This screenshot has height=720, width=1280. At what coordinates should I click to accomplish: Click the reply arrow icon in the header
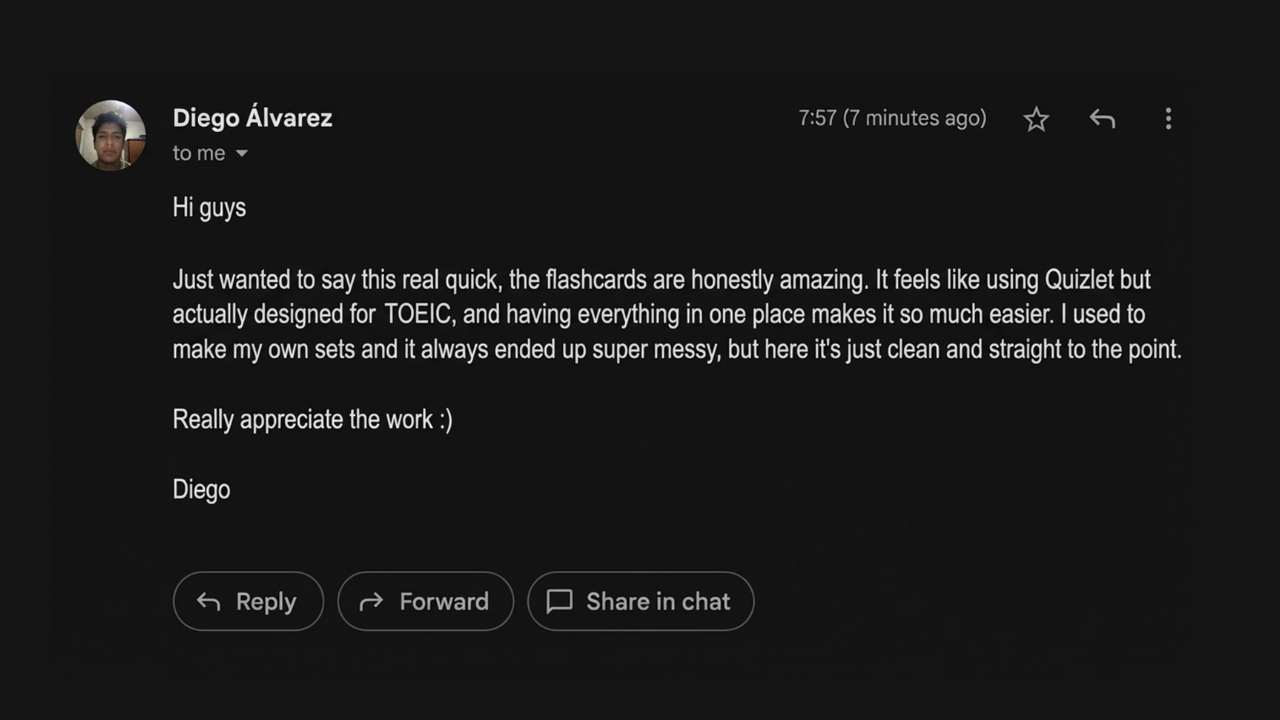(x=1102, y=119)
